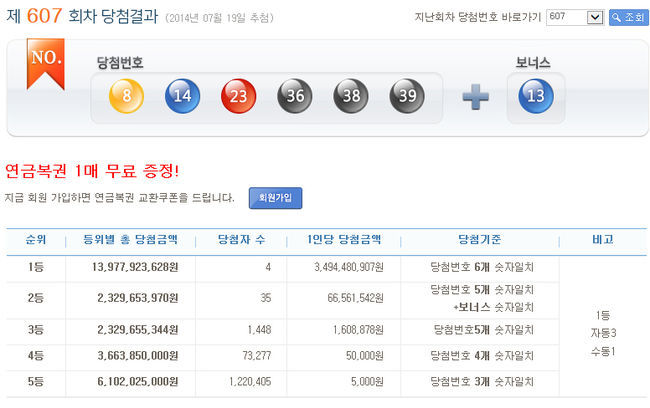Click the 순위 column header
This screenshot has height=408, width=650.
(x=35, y=241)
